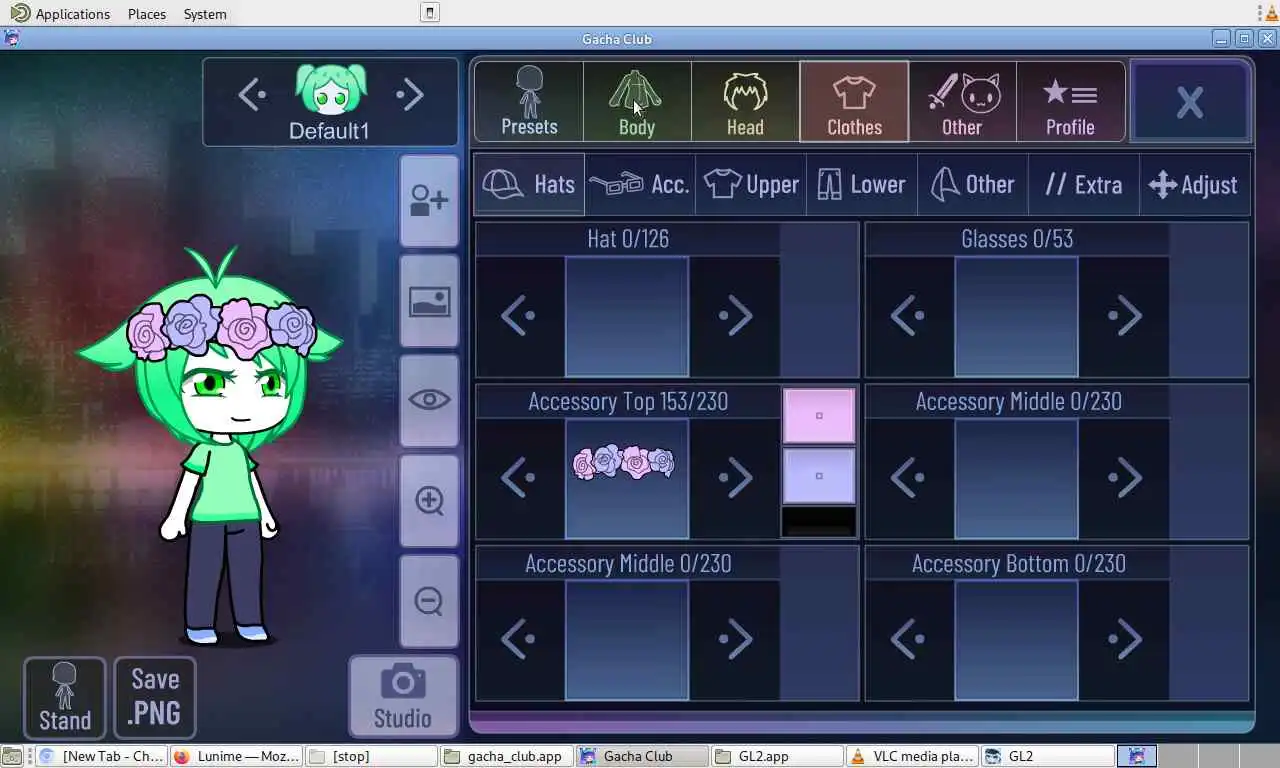Select the Hats subcategory

point(529,184)
